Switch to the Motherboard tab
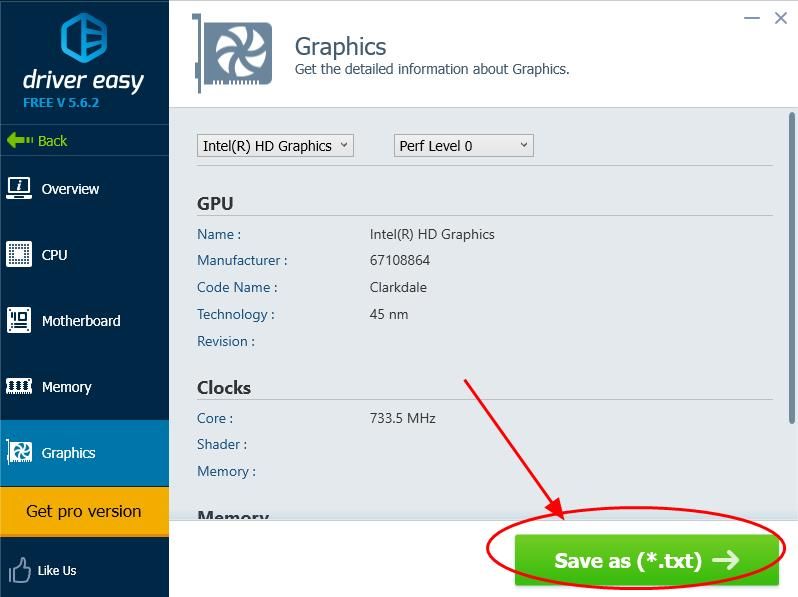The image size is (798, 597). pyautogui.click(x=81, y=321)
